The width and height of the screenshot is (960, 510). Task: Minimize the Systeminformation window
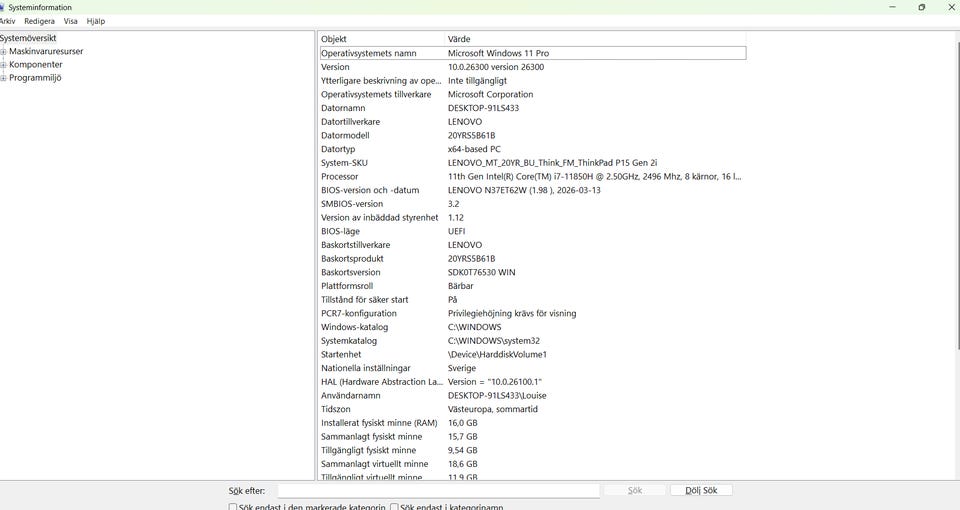(x=892, y=7)
